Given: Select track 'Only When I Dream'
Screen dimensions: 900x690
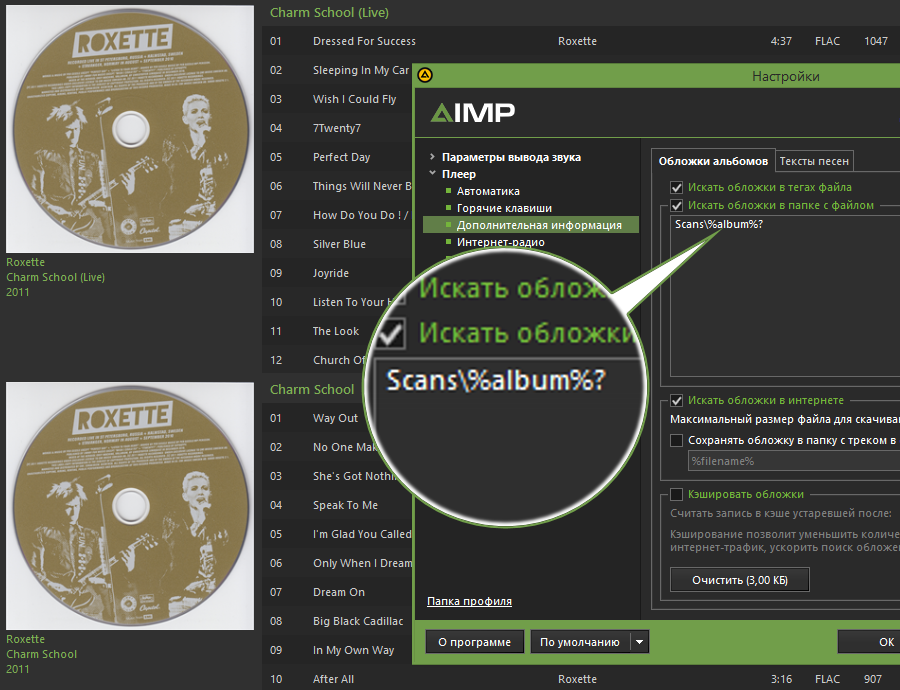Looking at the screenshot, I should coord(362,563).
